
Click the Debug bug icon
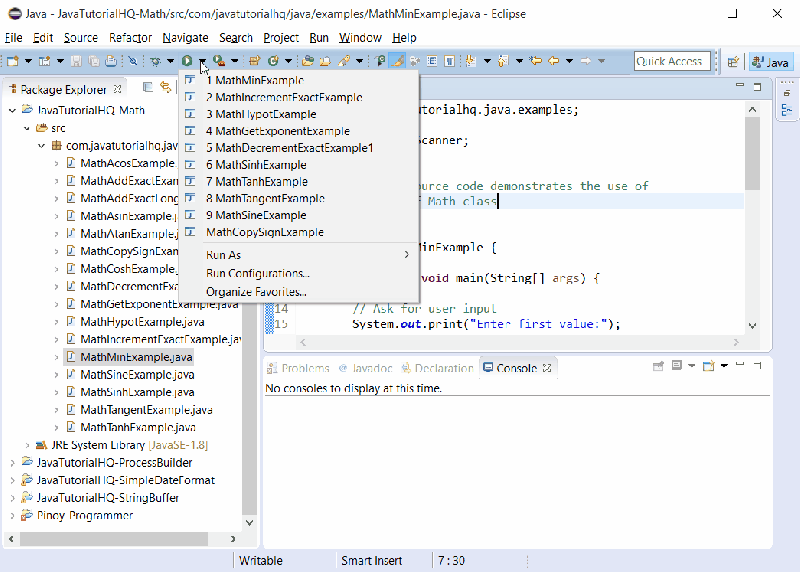pos(156,61)
